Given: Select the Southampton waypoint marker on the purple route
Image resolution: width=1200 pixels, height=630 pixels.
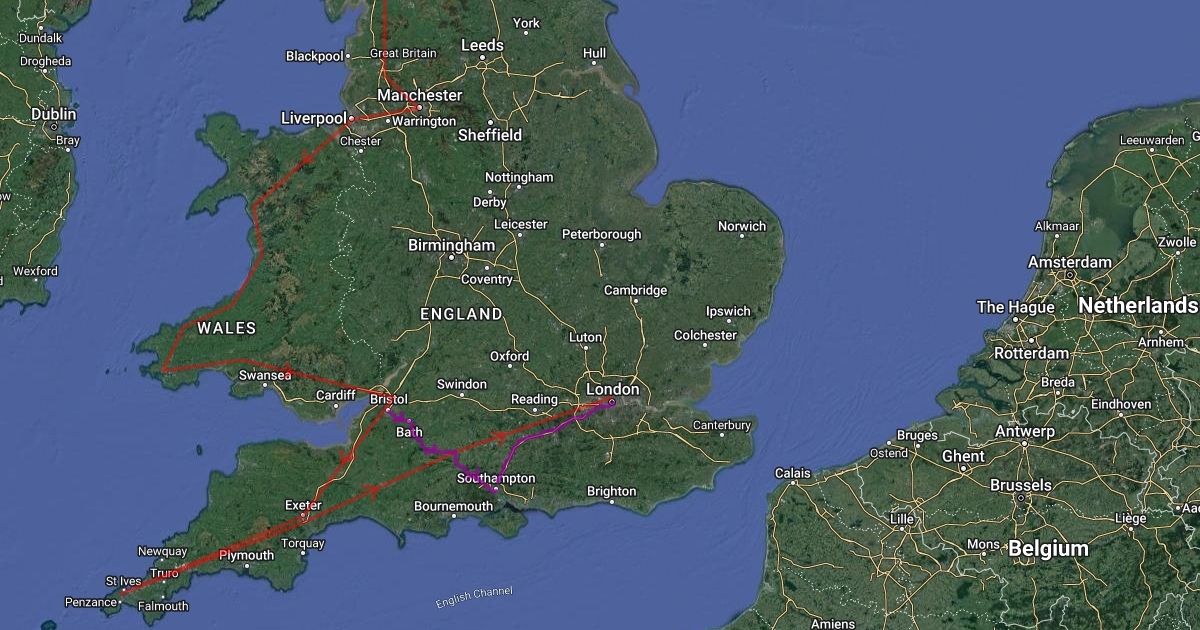Looking at the screenshot, I should click(495, 490).
